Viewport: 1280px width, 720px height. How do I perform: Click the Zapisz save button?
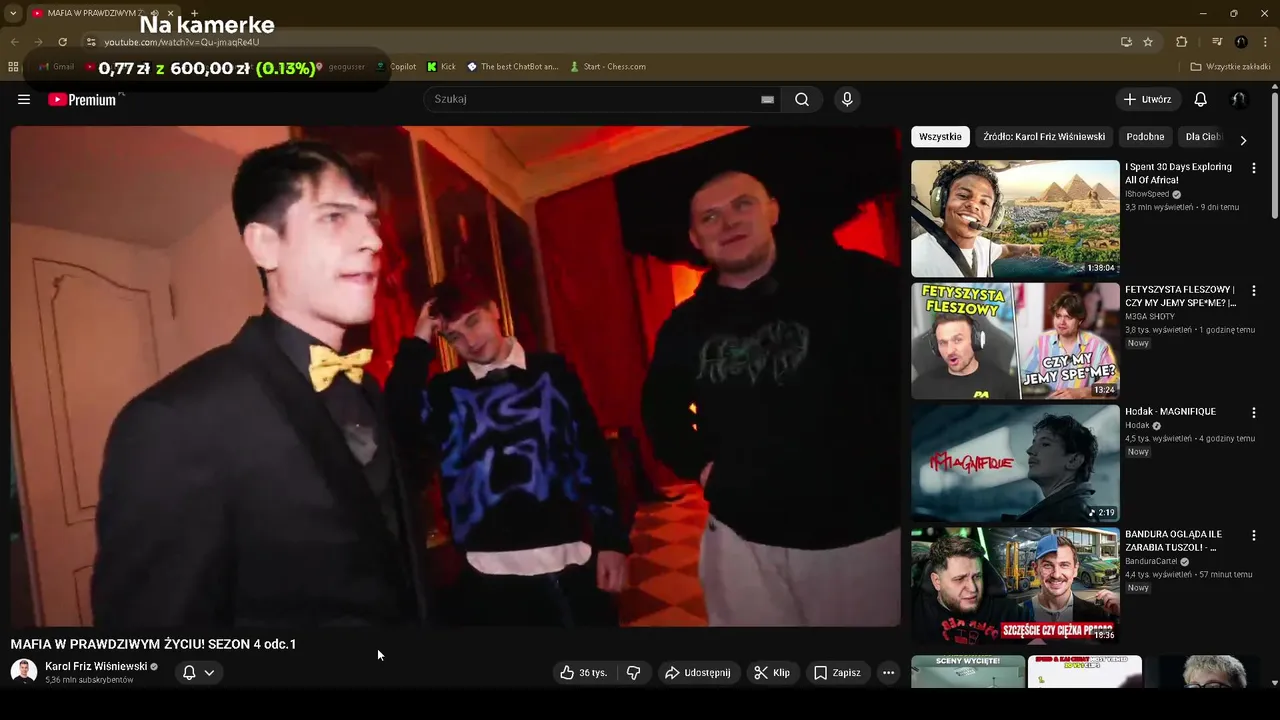pyautogui.click(x=837, y=673)
